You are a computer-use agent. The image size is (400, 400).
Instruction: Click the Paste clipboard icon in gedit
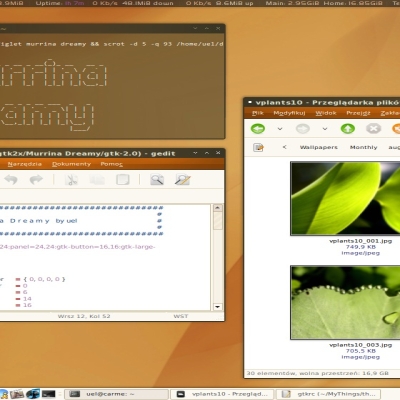click(123, 180)
